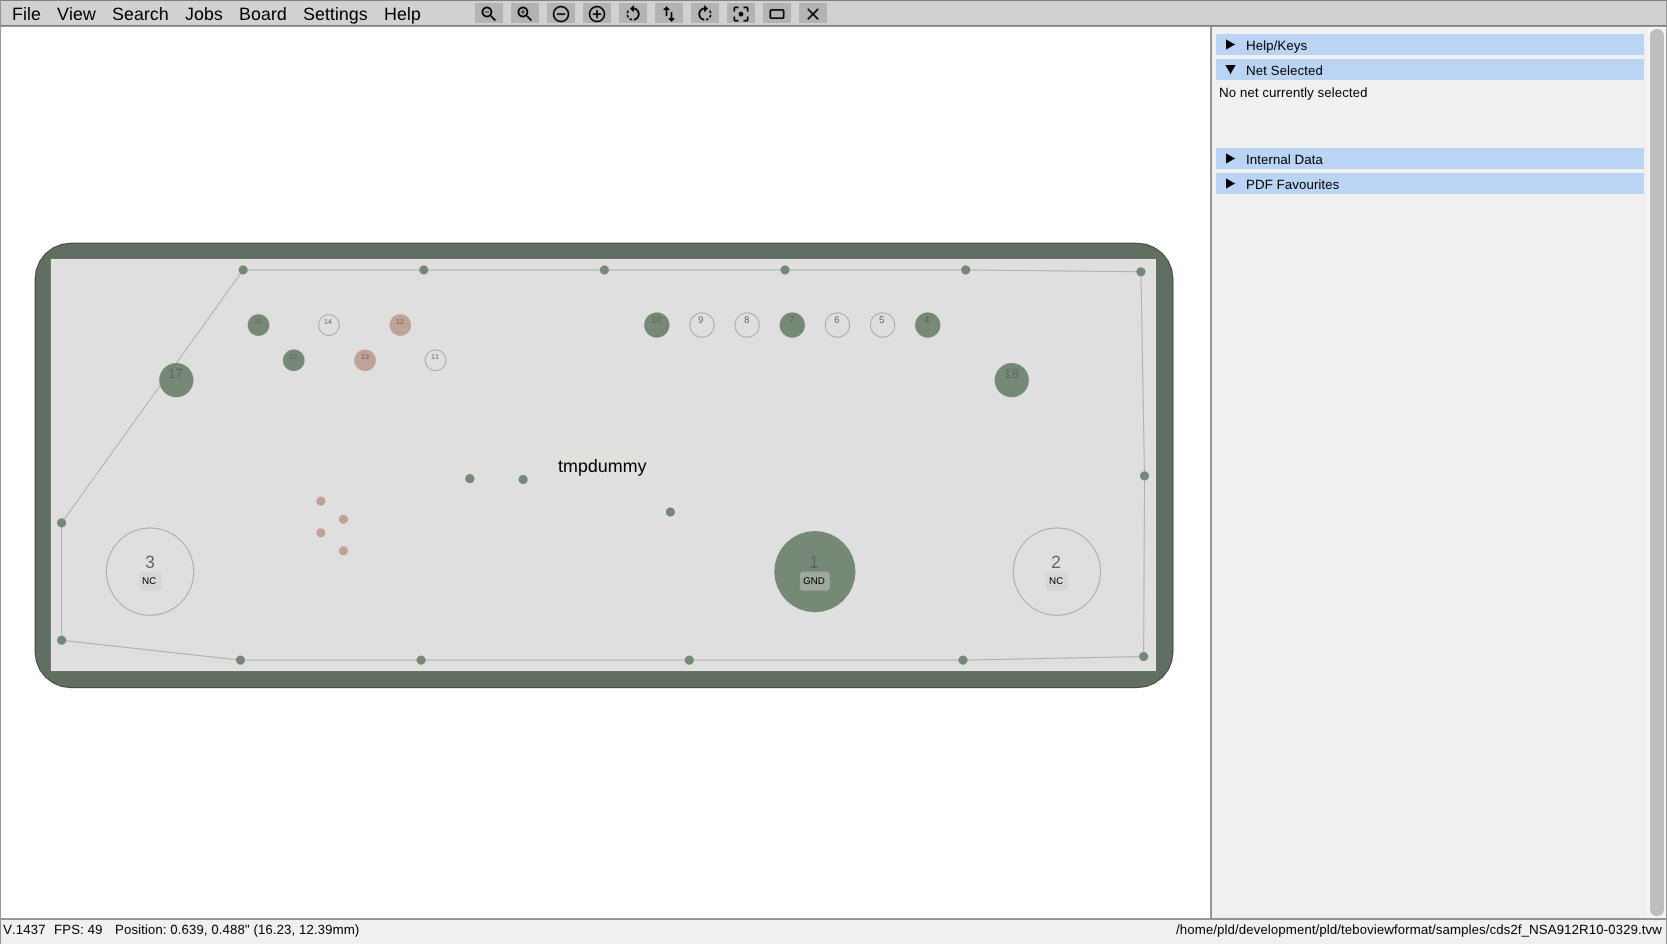
Task: Select green pad 15
Action: pyautogui.click(x=293, y=360)
